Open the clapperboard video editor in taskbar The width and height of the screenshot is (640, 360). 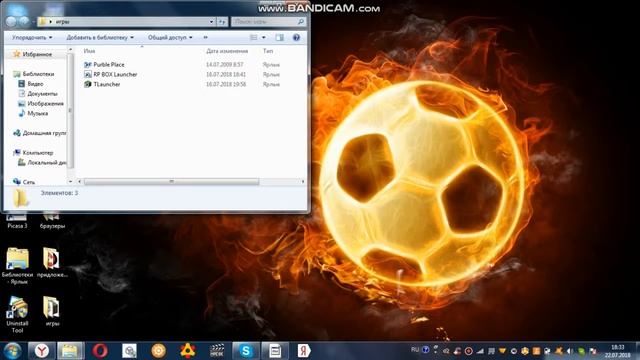pos(217,351)
